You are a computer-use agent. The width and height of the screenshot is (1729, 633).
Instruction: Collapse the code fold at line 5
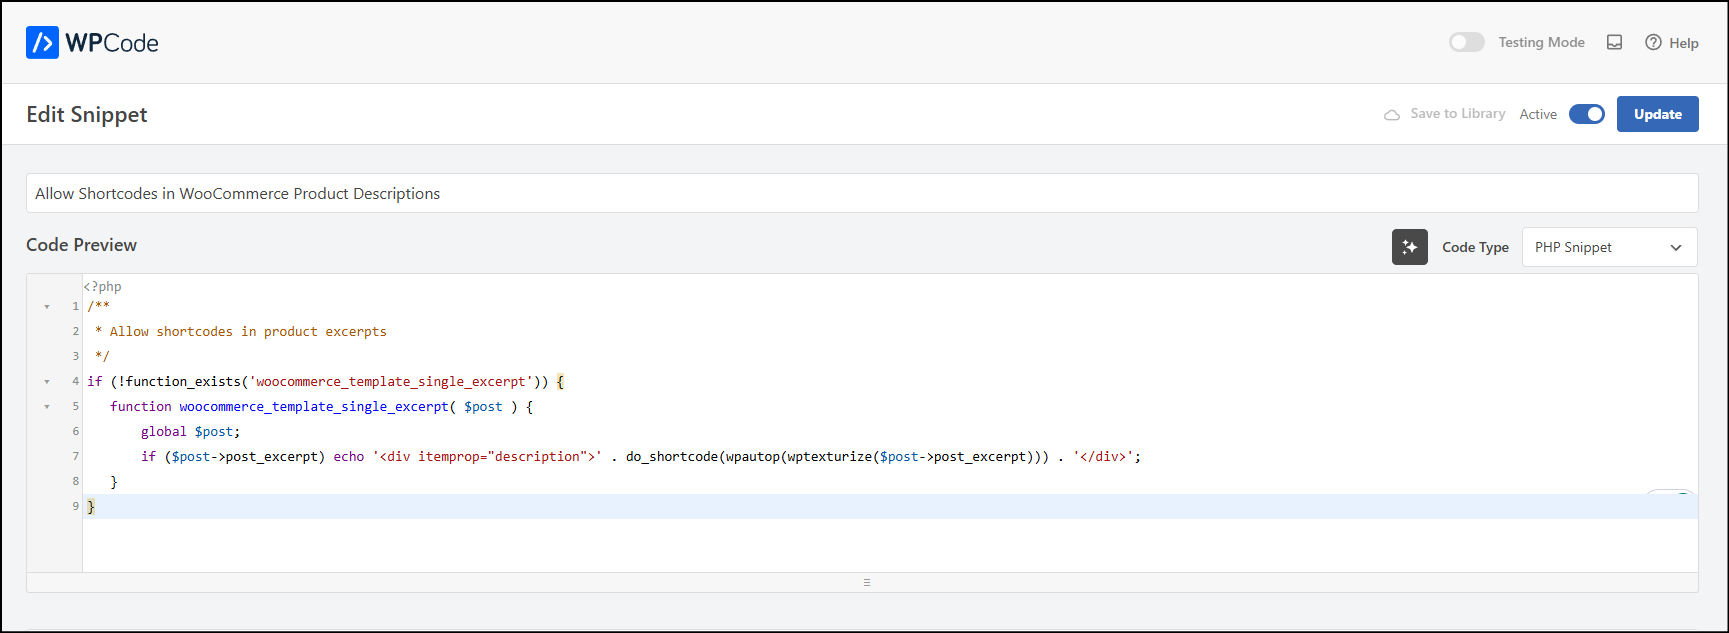tap(47, 407)
